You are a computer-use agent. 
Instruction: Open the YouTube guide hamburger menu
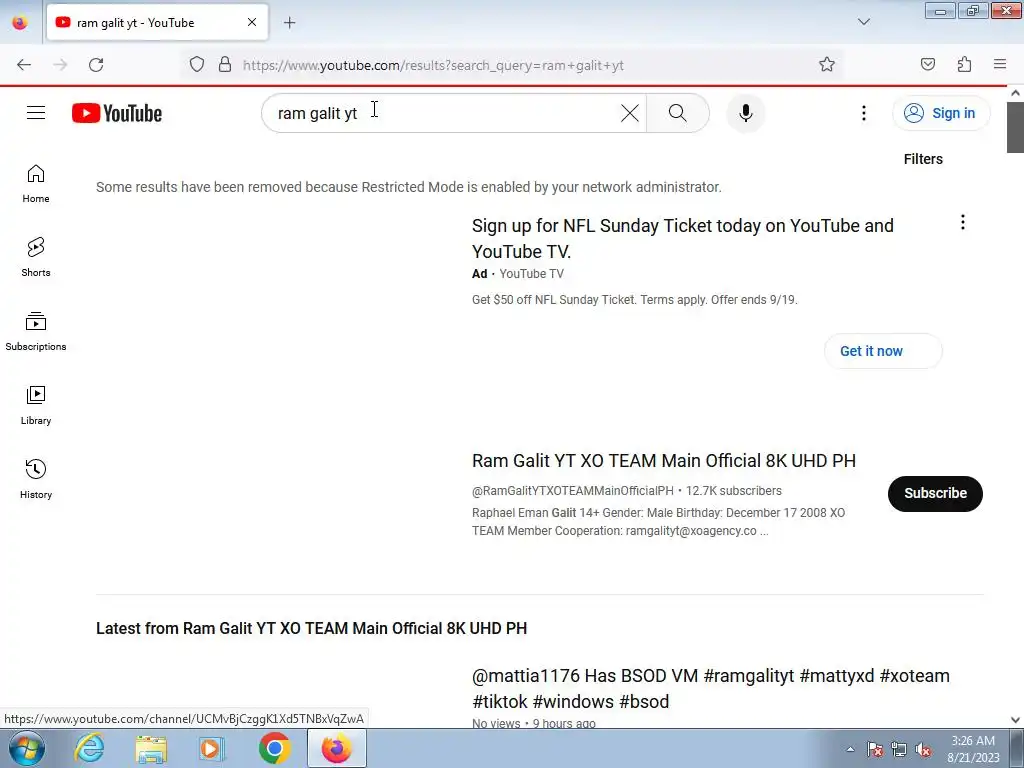(36, 113)
